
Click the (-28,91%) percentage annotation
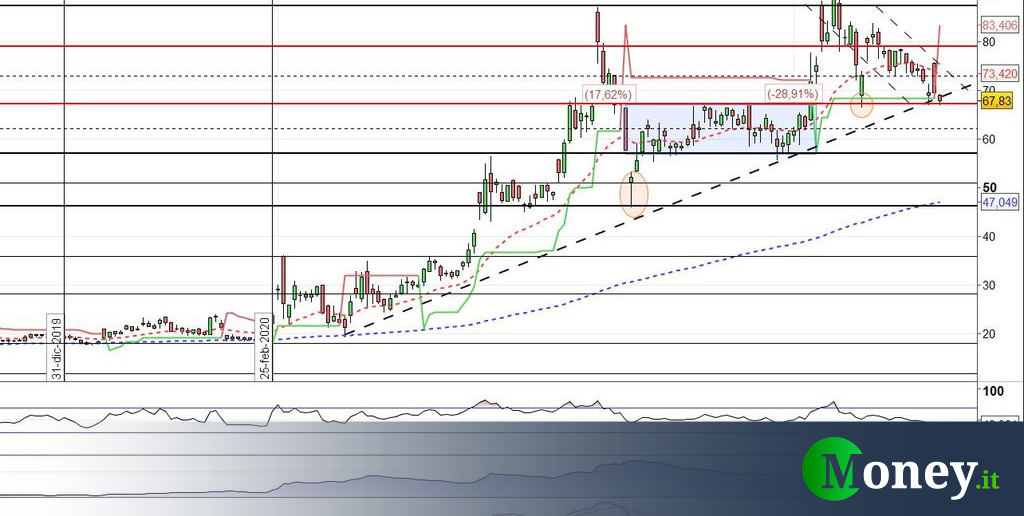pyautogui.click(x=793, y=94)
